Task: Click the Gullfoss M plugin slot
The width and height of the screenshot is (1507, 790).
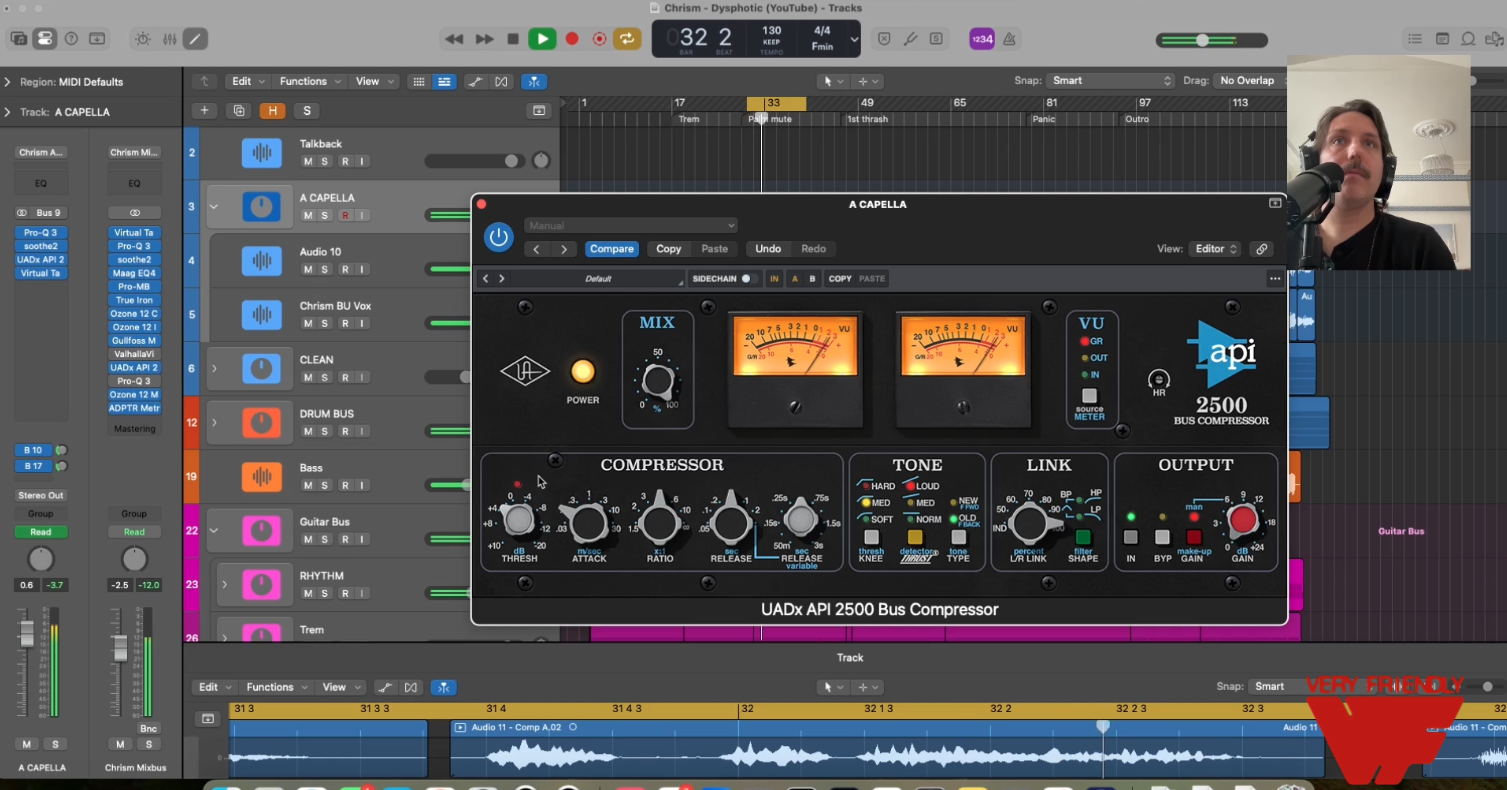Action: [135, 341]
